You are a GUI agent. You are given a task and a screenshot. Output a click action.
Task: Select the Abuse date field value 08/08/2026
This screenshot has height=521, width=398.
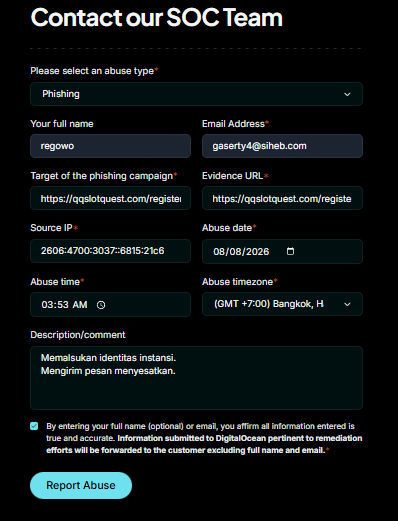click(241, 251)
